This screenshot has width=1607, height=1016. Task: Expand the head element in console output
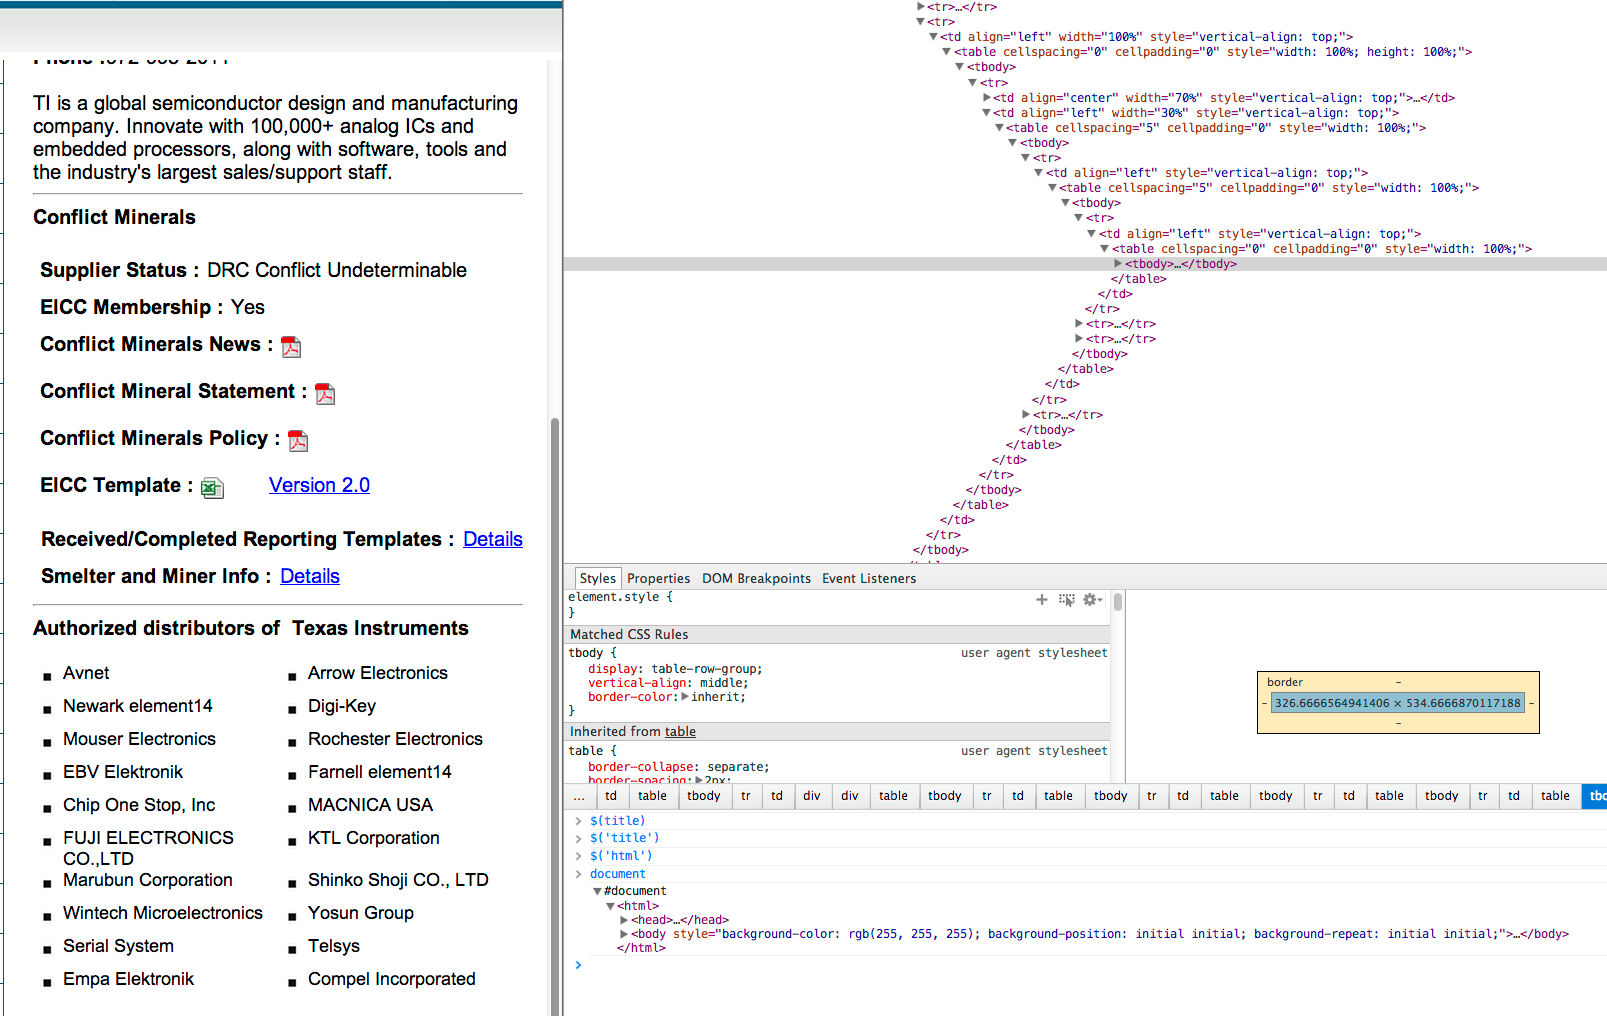click(x=624, y=920)
